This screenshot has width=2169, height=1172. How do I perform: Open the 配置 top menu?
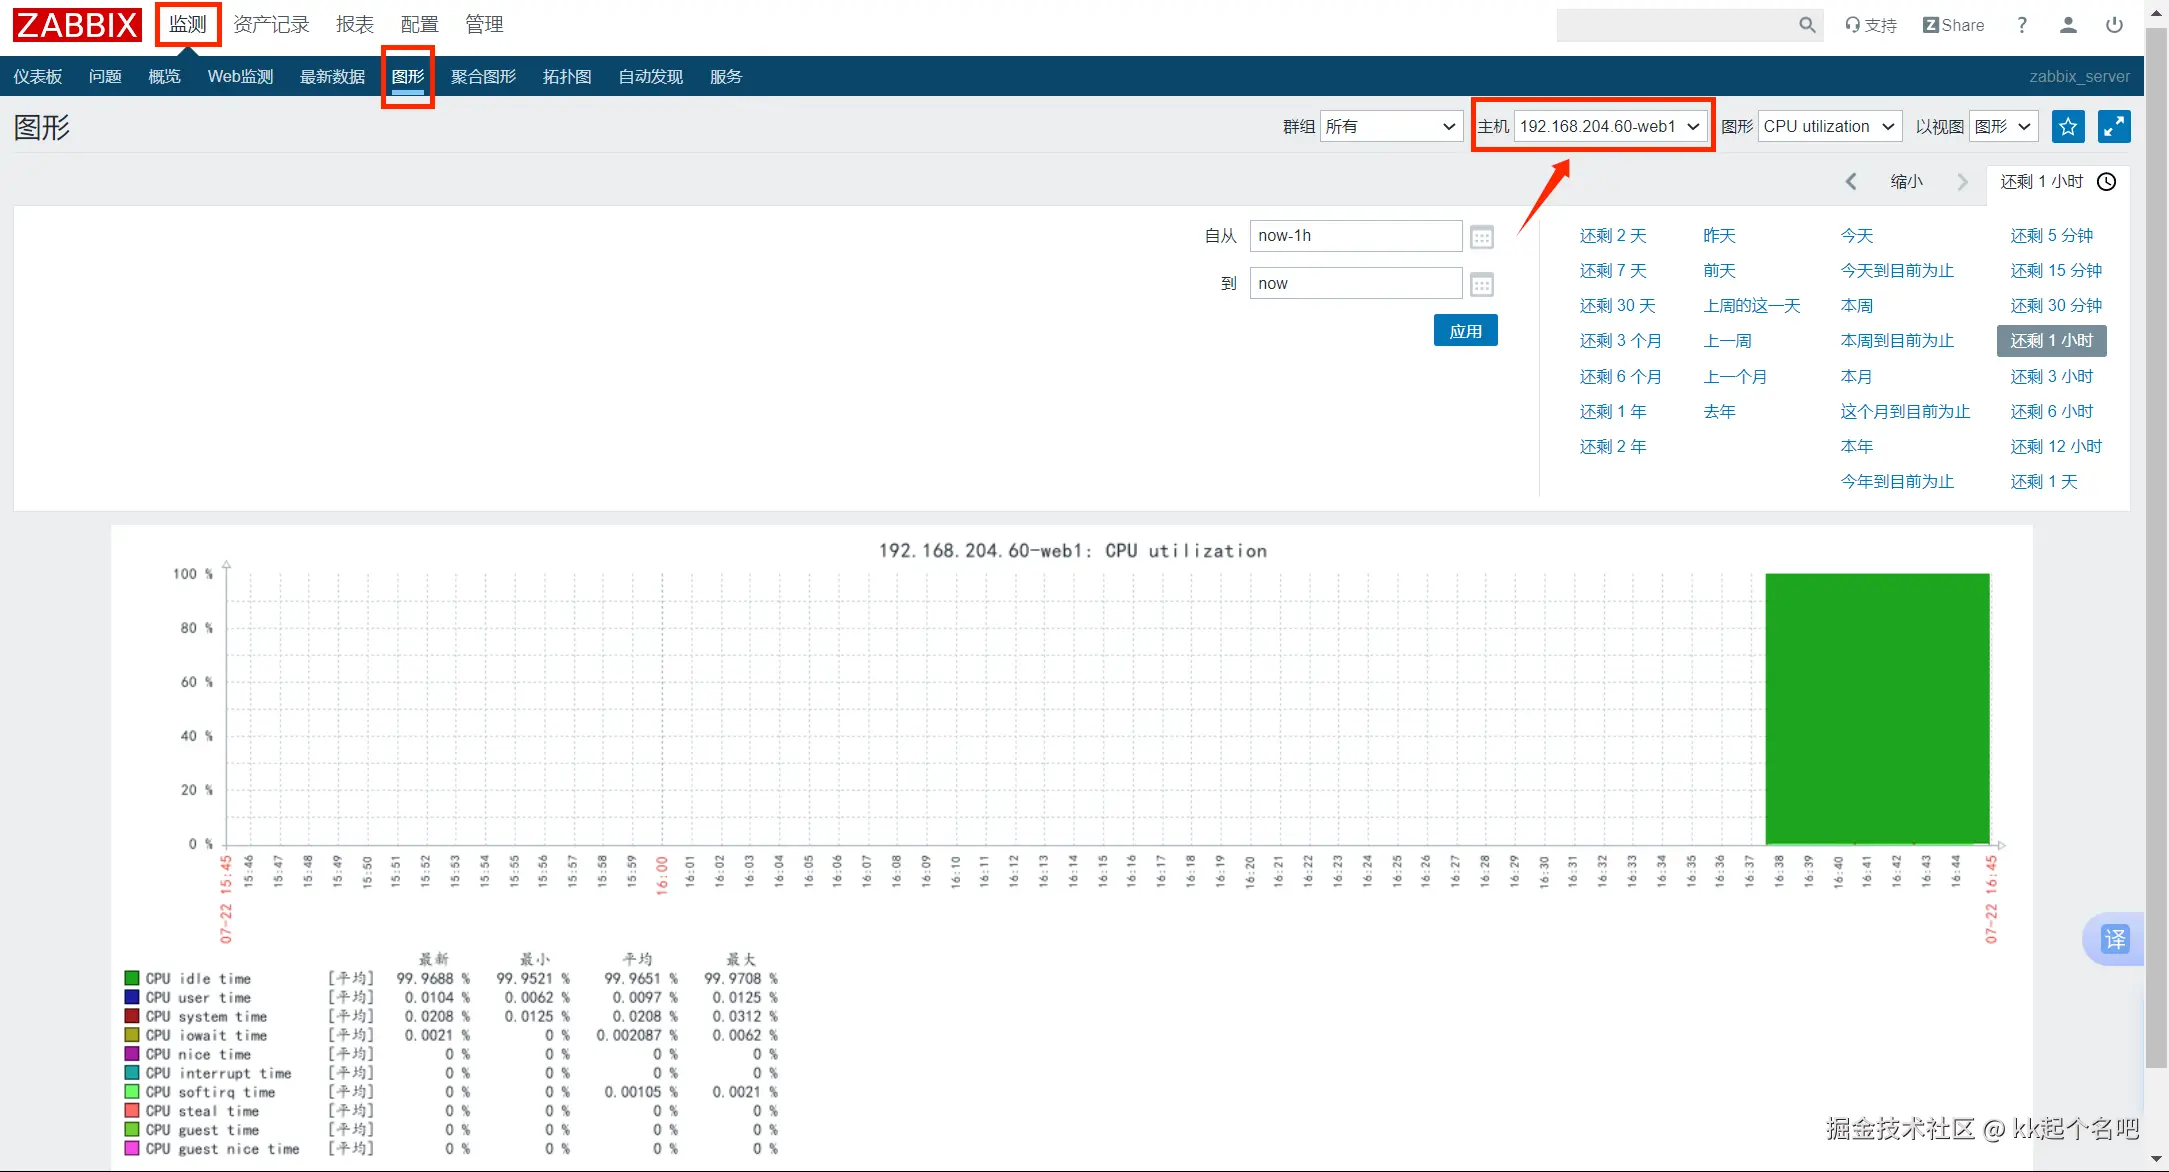[419, 24]
